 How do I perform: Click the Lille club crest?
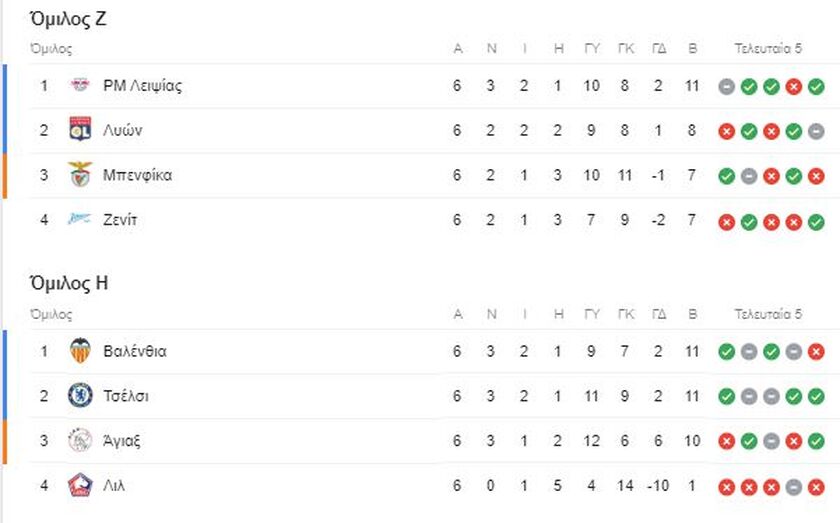click(80, 486)
